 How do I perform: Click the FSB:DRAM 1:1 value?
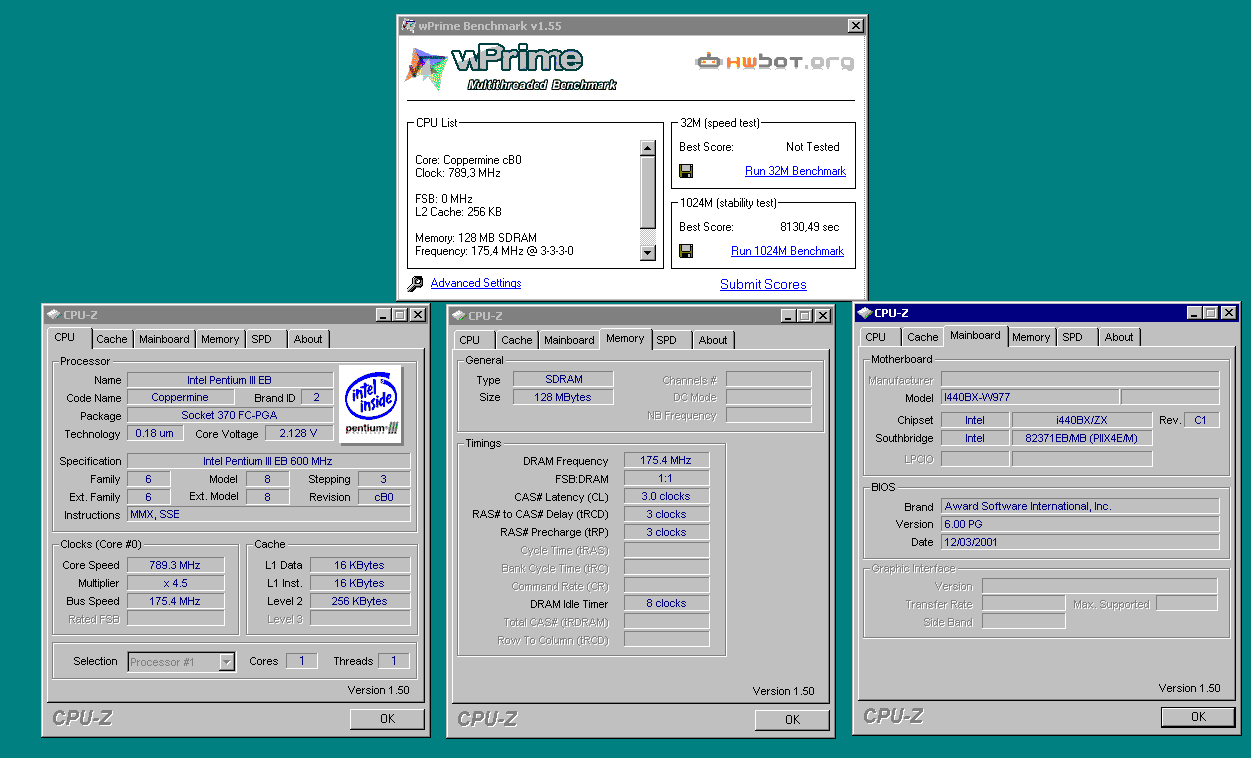(x=666, y=479)
